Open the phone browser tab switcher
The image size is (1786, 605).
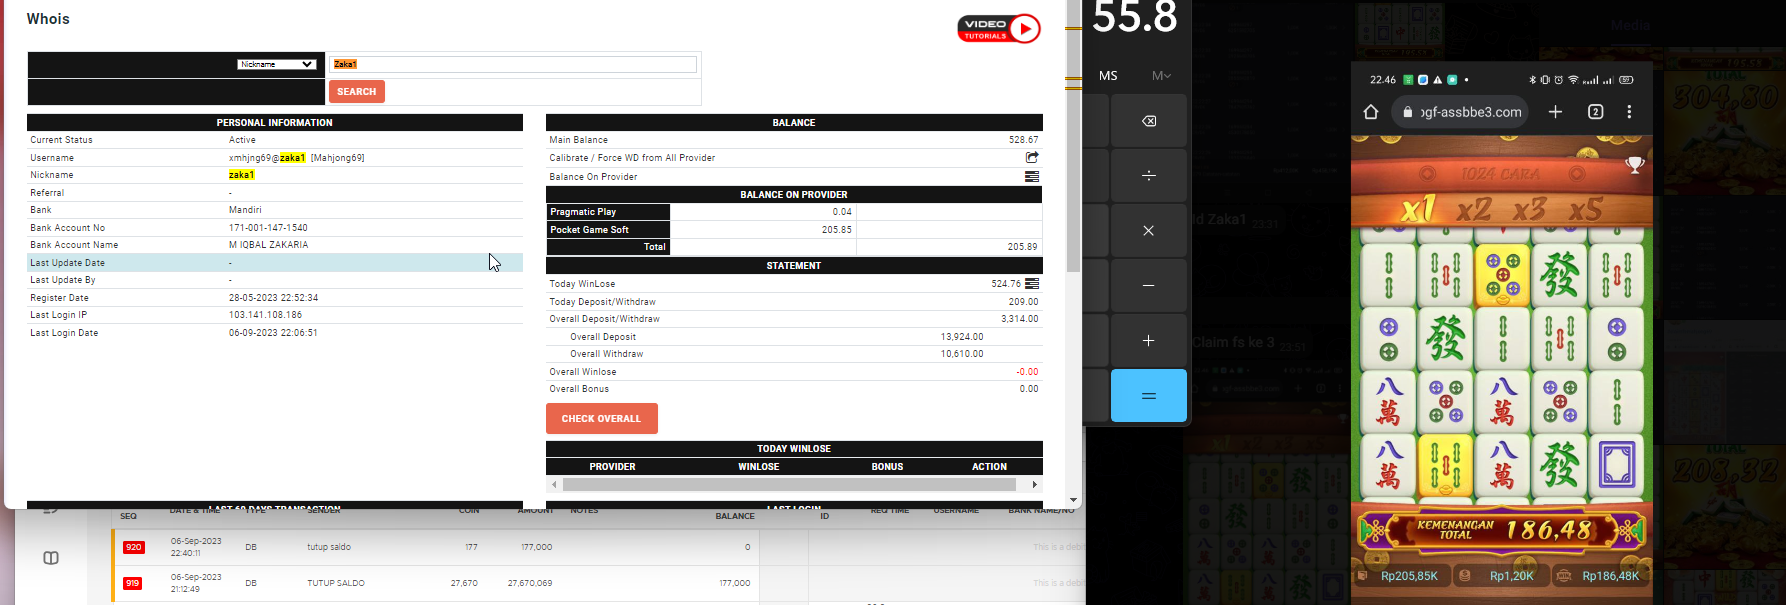coord(1596,112)
